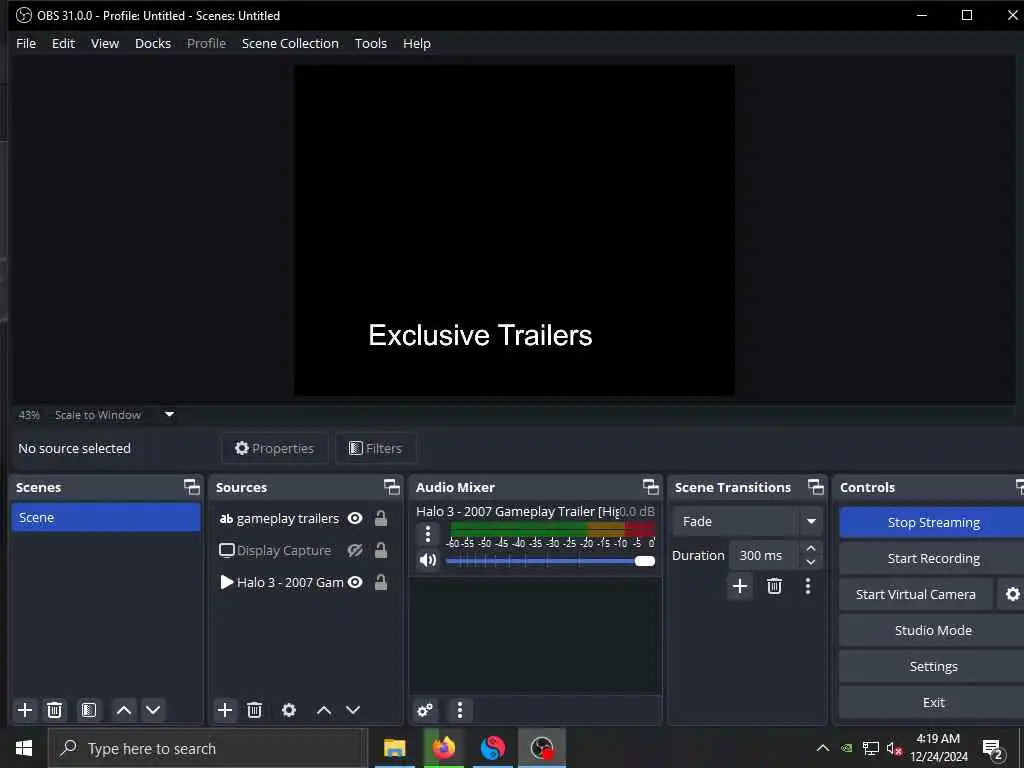Pop out the Scenes dock
The image size is (1024, 768).
[191, 487]
